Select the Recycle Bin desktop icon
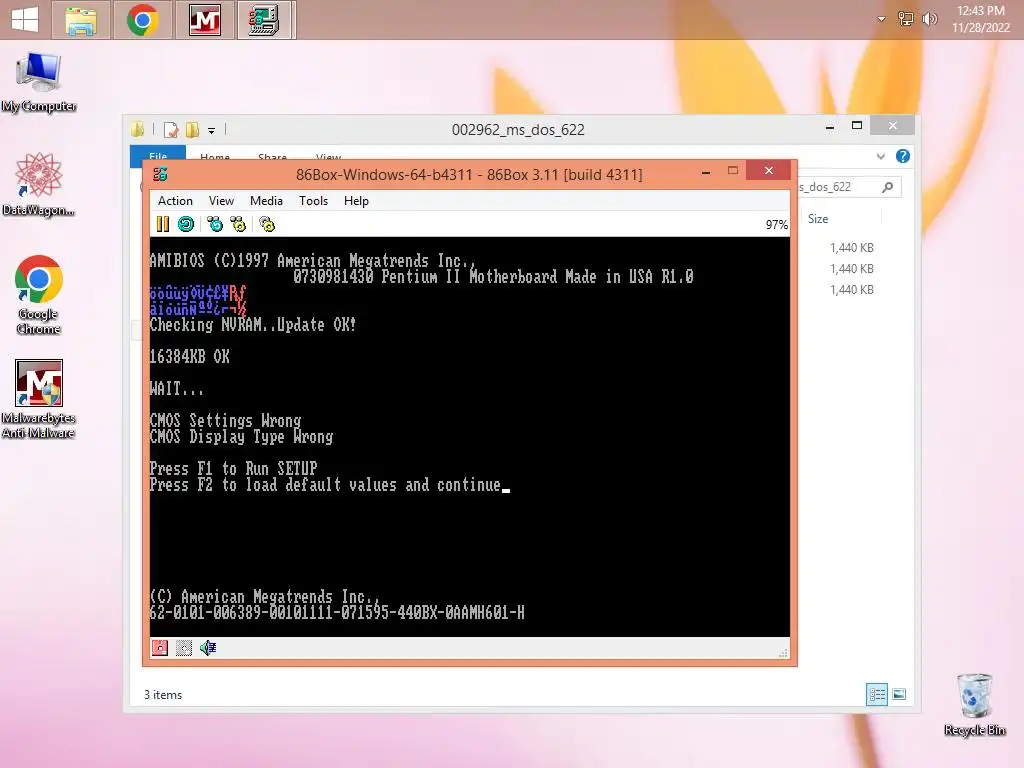 click(x=974, y=704)
